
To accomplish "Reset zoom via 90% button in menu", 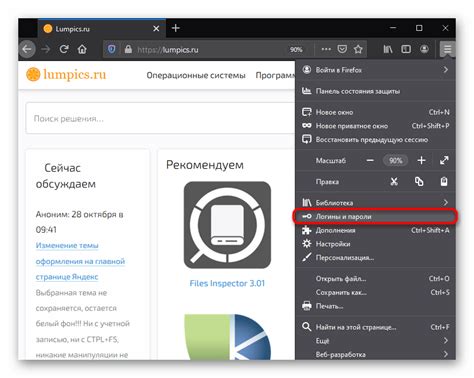I will 395,160.
